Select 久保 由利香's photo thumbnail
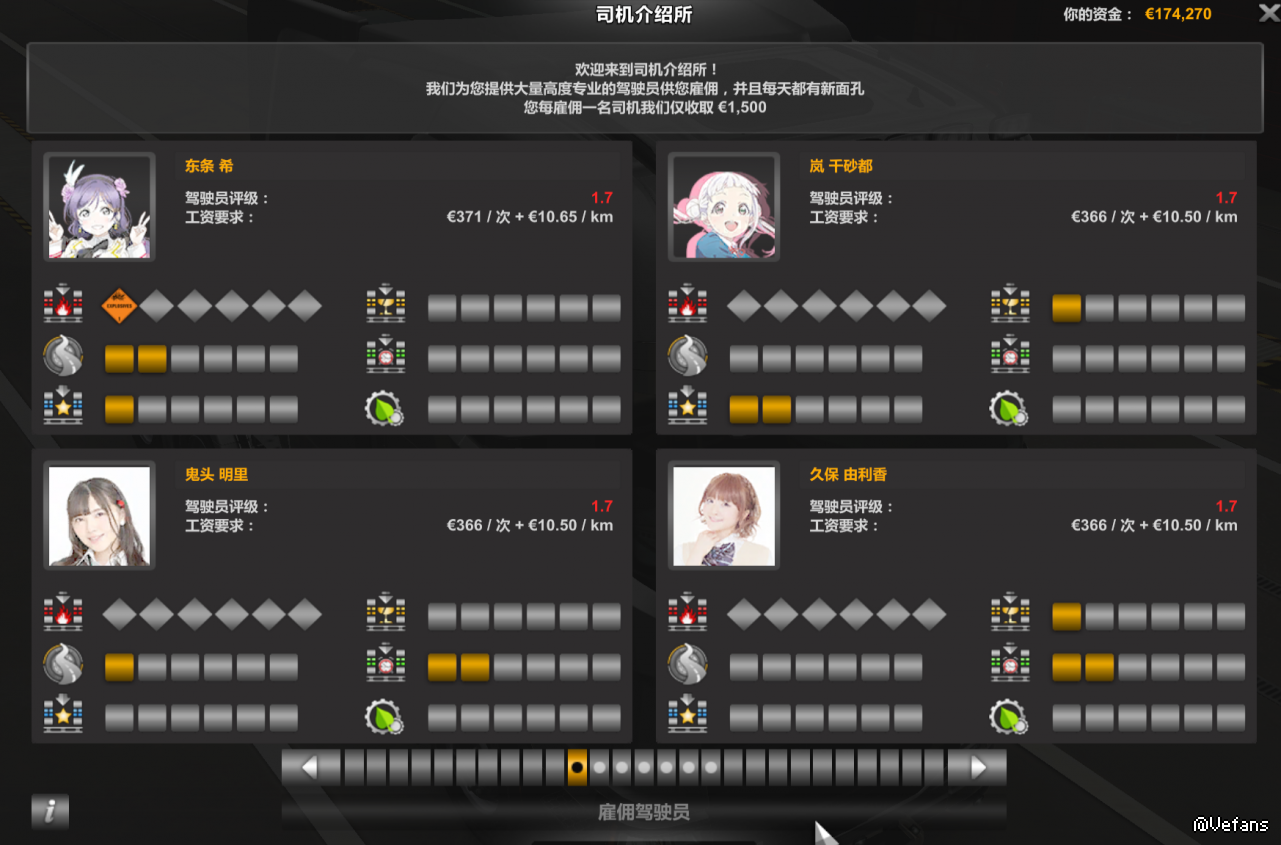Screen dimensions: 1281x845 724,515
